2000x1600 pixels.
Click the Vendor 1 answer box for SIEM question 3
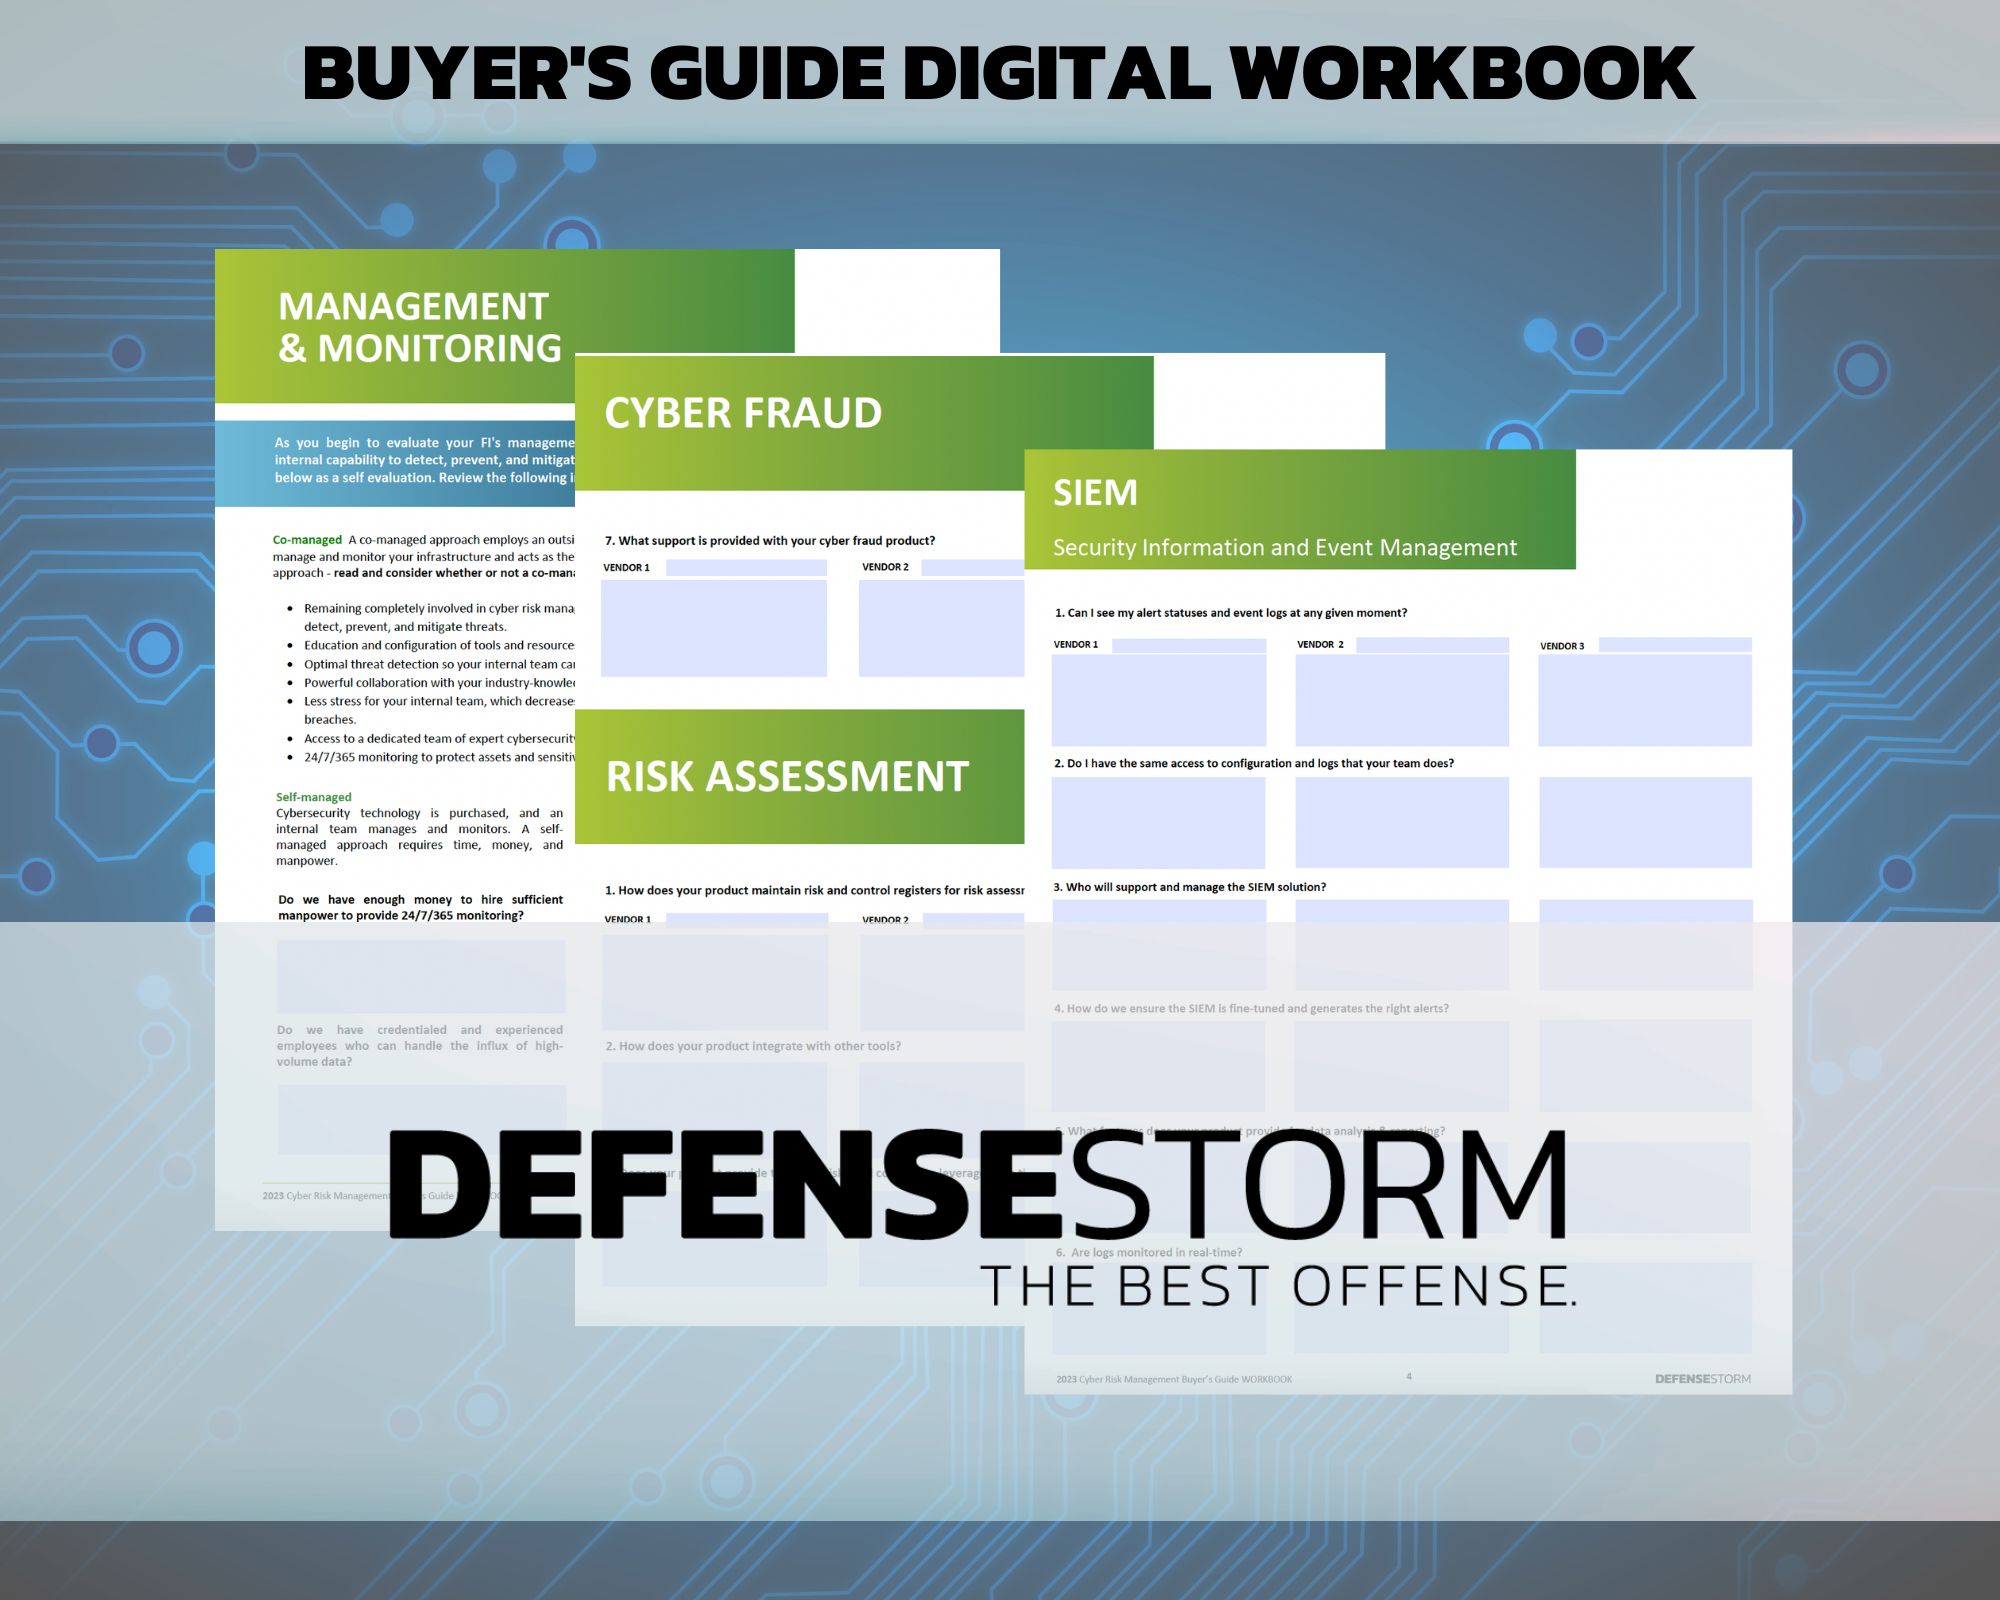1160,944
